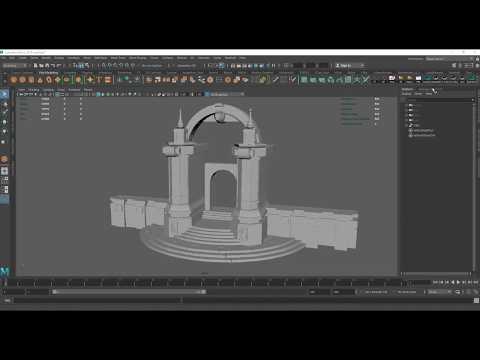The image size is (480, 360).
Task: Open the Script Editor icon at bottom right
Action: 476,300
